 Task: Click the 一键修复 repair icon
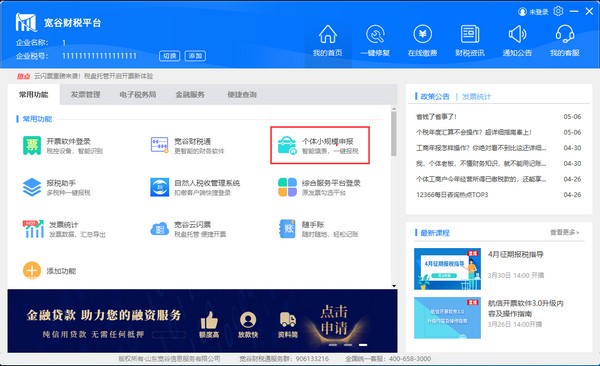(375, 34)
